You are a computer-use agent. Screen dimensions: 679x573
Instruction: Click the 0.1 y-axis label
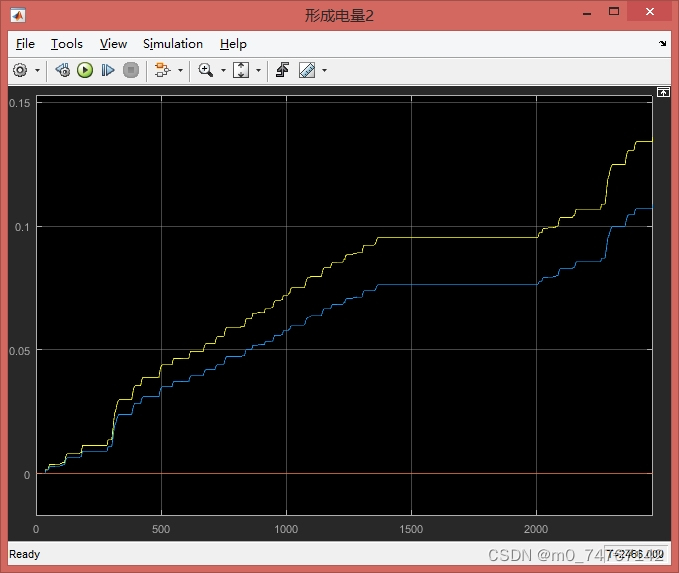pos(22,227)
